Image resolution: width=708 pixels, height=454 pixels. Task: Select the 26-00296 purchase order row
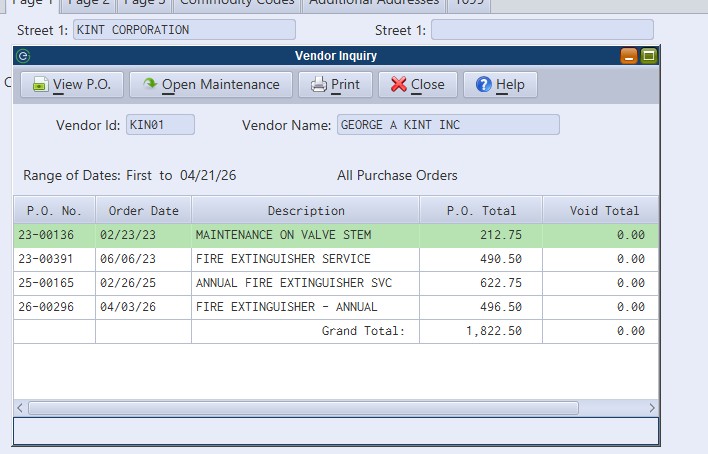(336, 307)
